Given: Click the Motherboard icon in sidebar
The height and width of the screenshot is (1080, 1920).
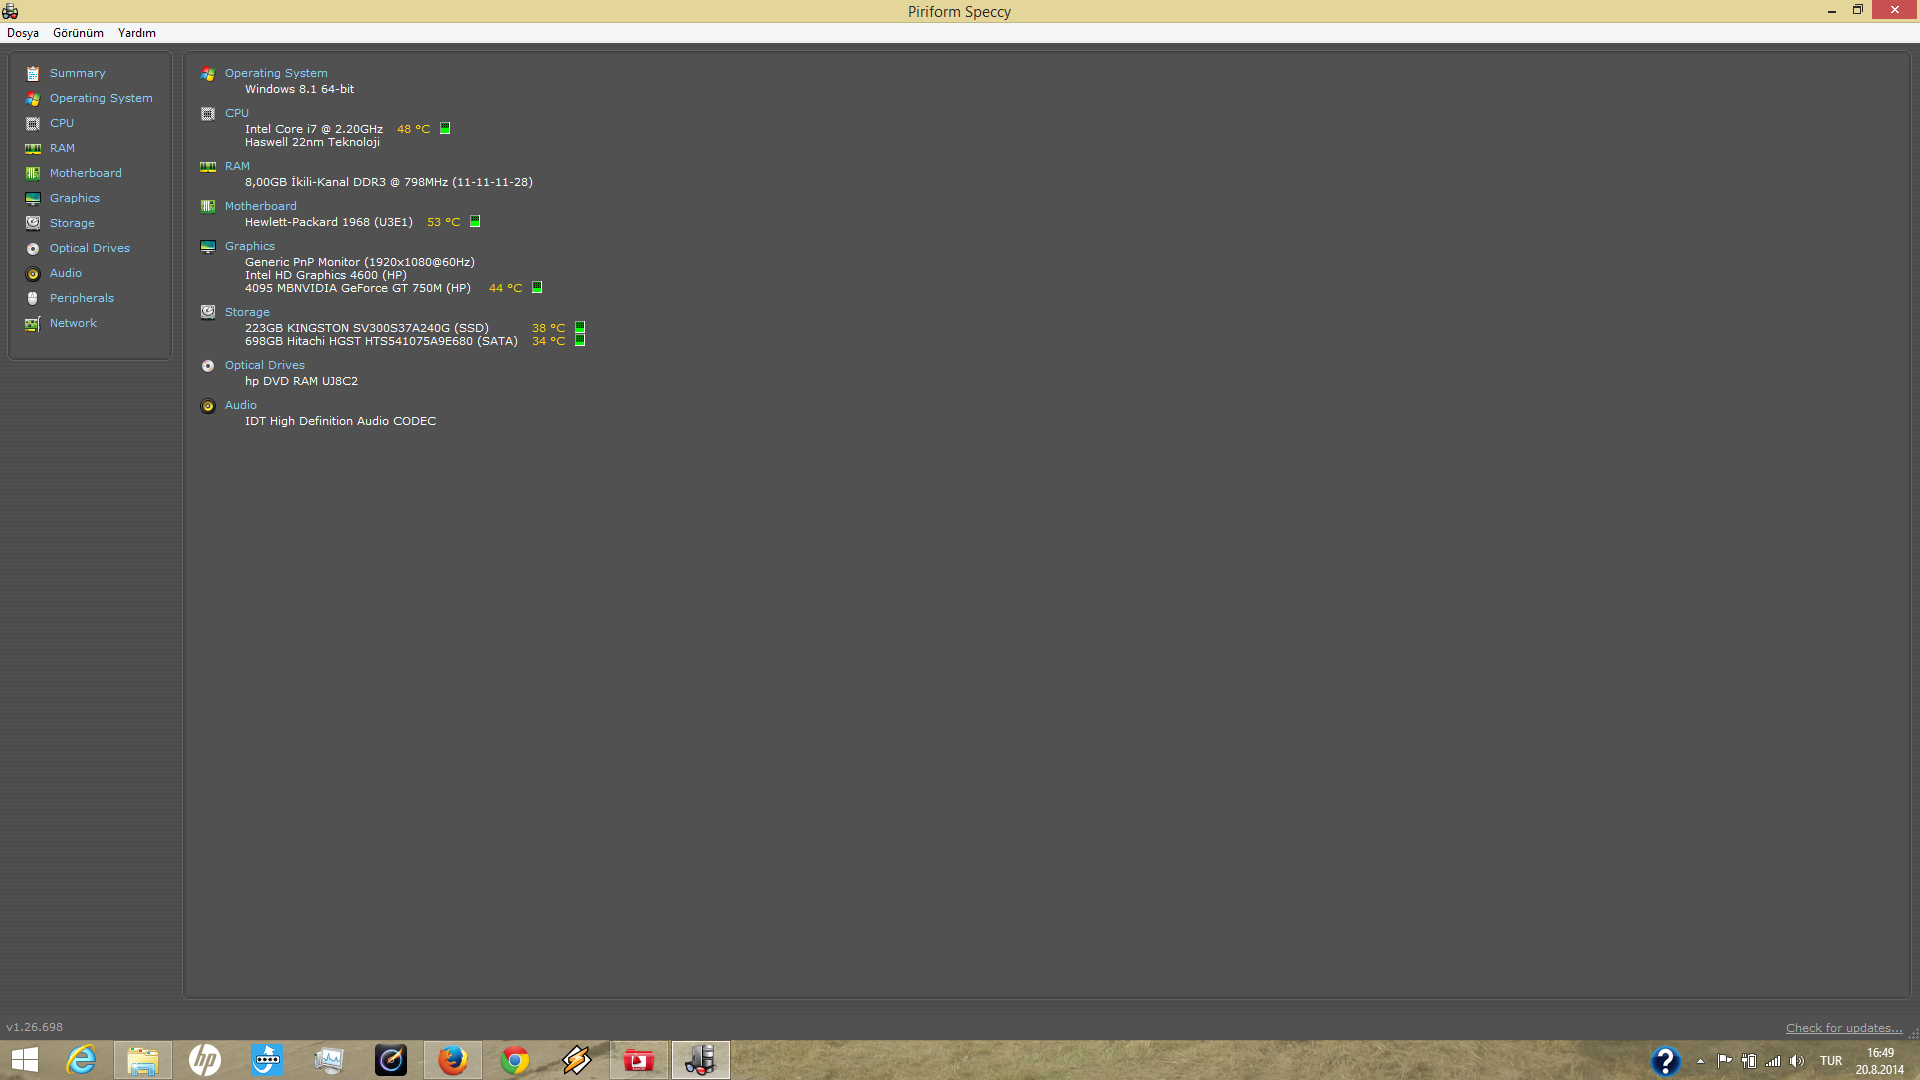Looking at the screenshot, I should pos(33,173).
